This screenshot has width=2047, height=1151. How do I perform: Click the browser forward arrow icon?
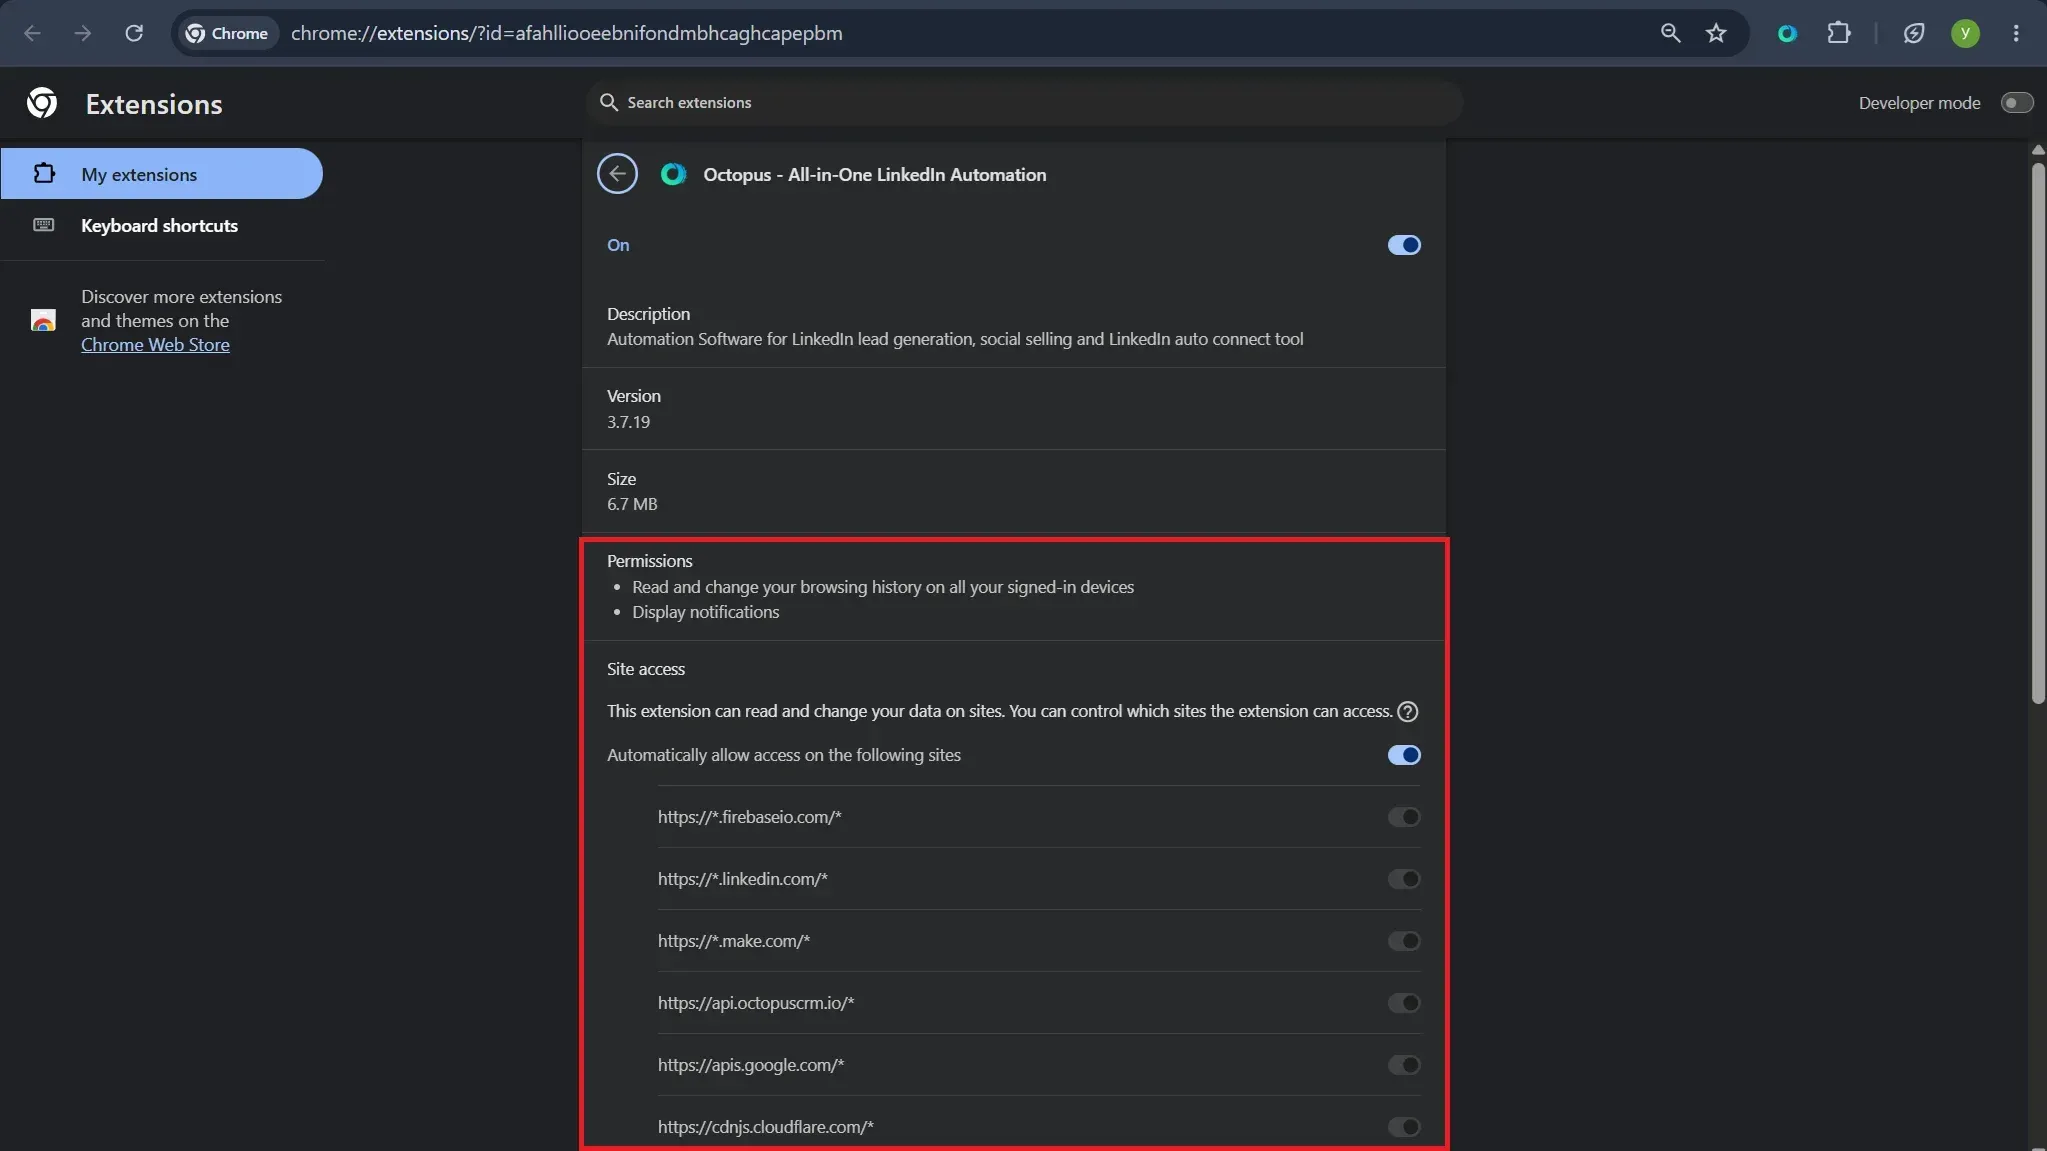(x=83, y=33)
